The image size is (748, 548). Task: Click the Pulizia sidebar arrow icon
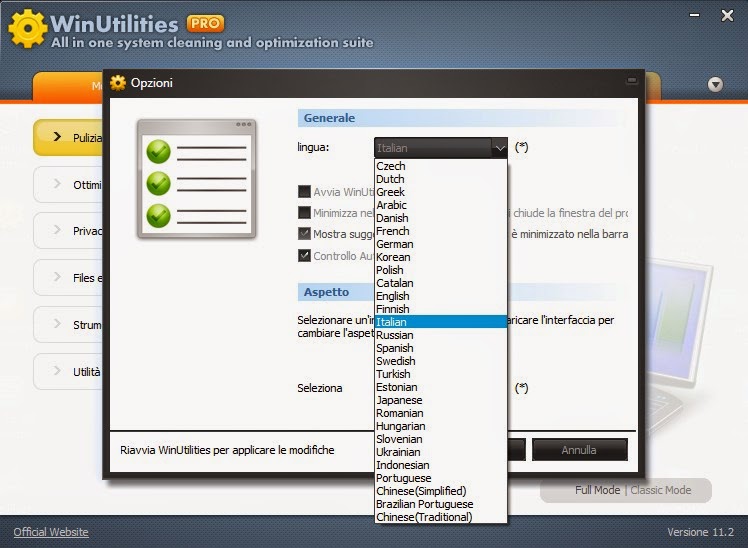(x=57, y=137)
